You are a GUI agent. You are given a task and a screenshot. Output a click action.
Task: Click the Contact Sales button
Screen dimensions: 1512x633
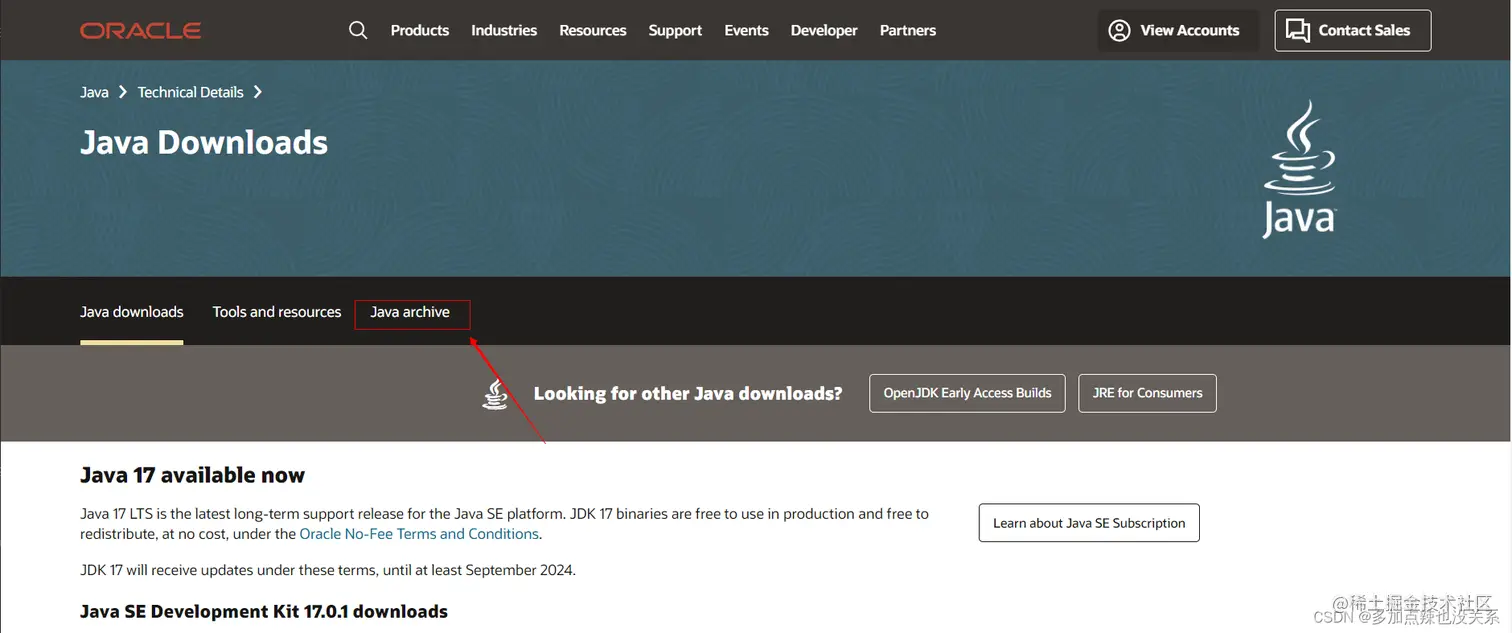1353,31
